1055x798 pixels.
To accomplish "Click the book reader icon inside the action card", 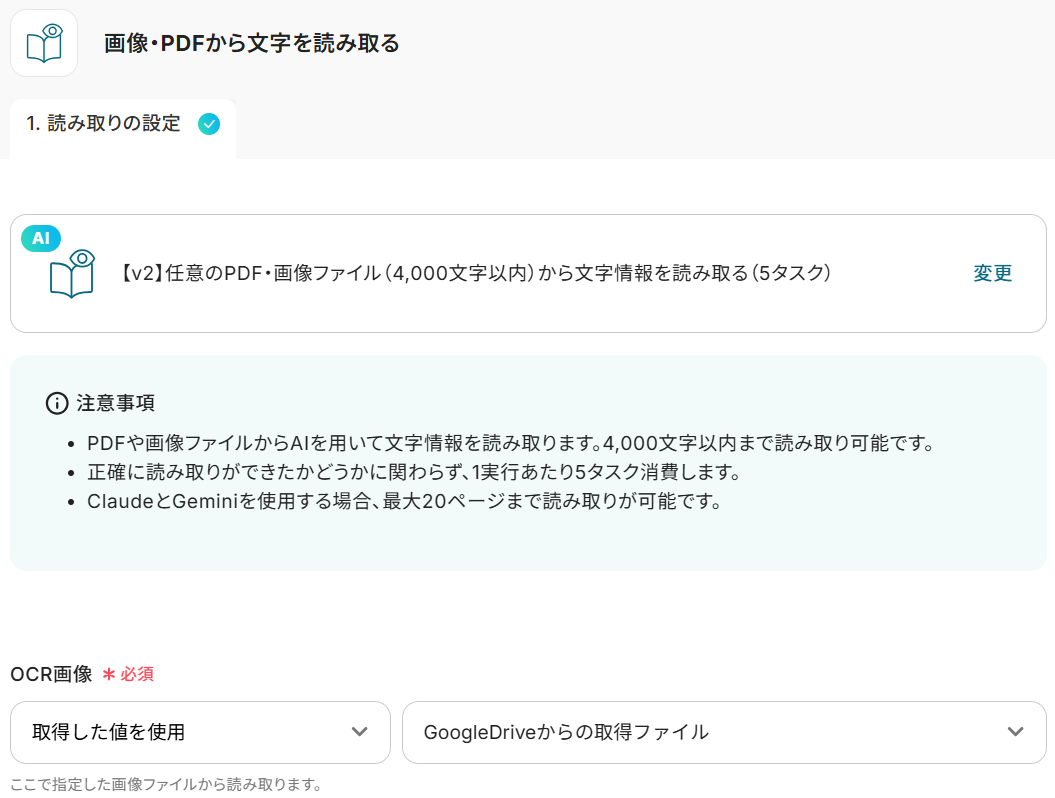I will coord(72,273).
